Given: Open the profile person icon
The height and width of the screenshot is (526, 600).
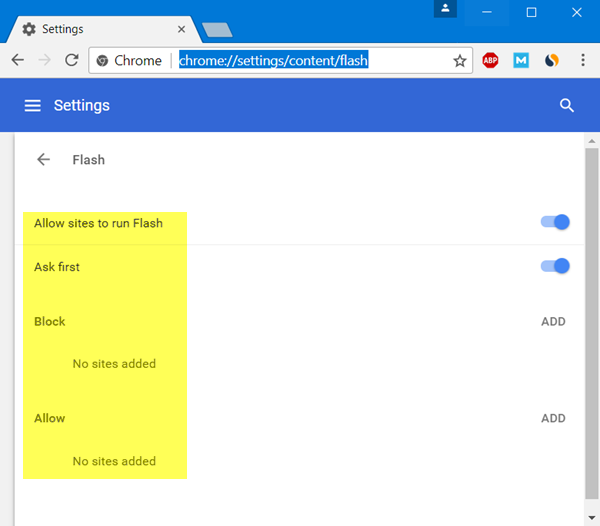Looking at the screenshot, I should pyautogui.click(x=445, y=8).
